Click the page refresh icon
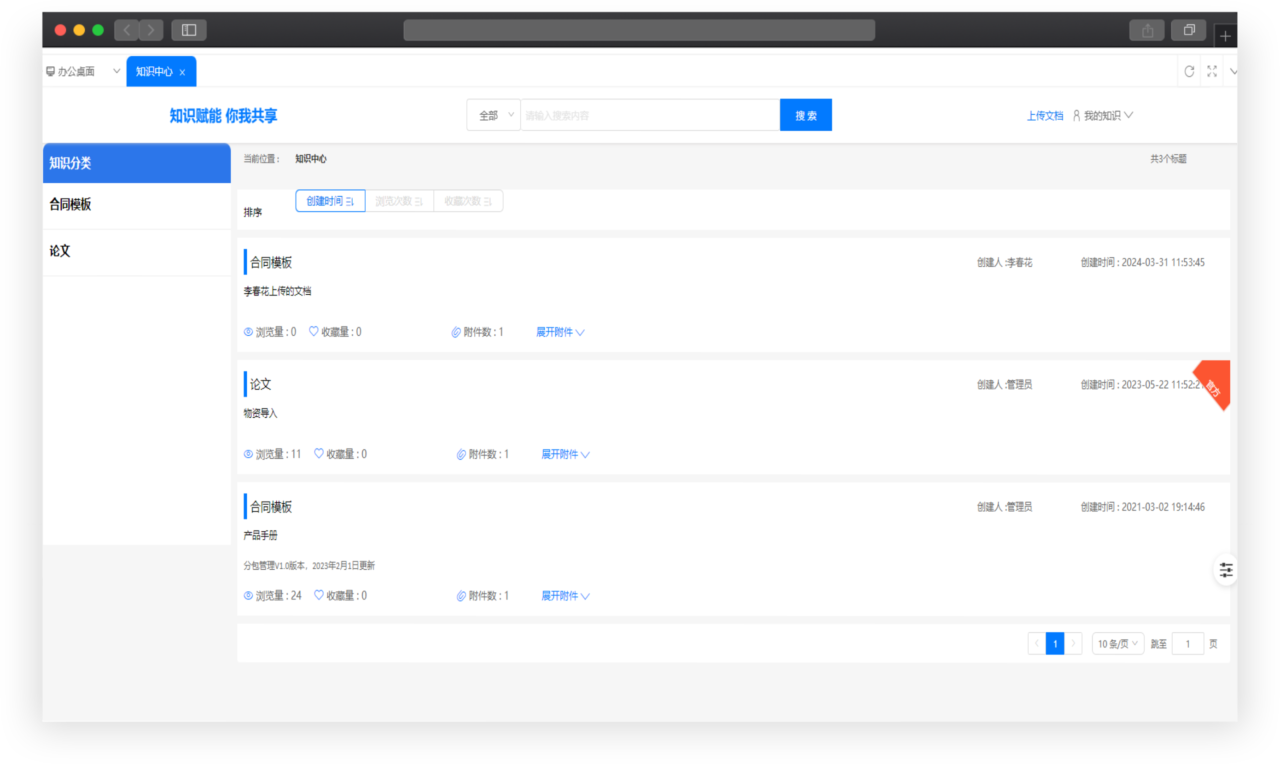Image resolution: width=1280 pixels, height=764 pixels. 1189,71
